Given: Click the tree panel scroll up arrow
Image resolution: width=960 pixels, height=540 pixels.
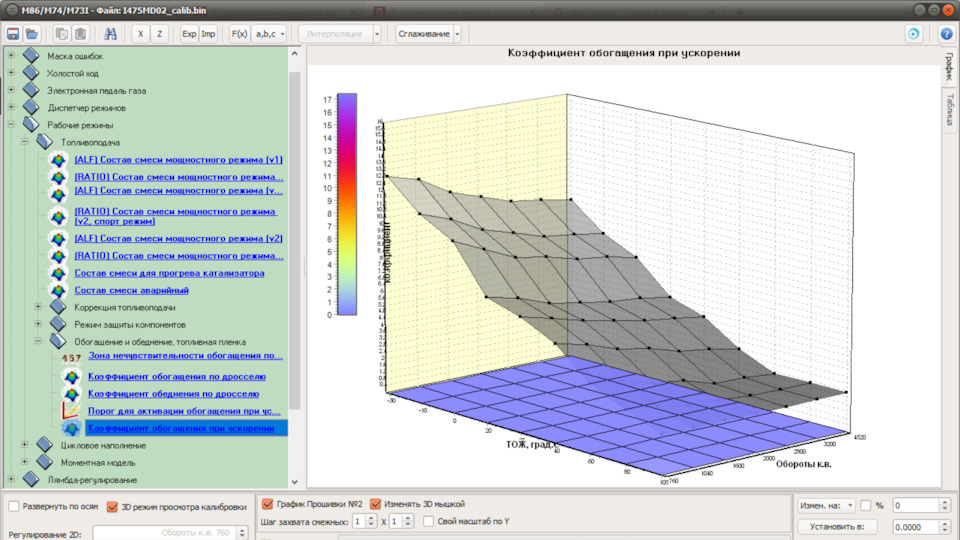Looking at the screenshot, I should (294, 54).
